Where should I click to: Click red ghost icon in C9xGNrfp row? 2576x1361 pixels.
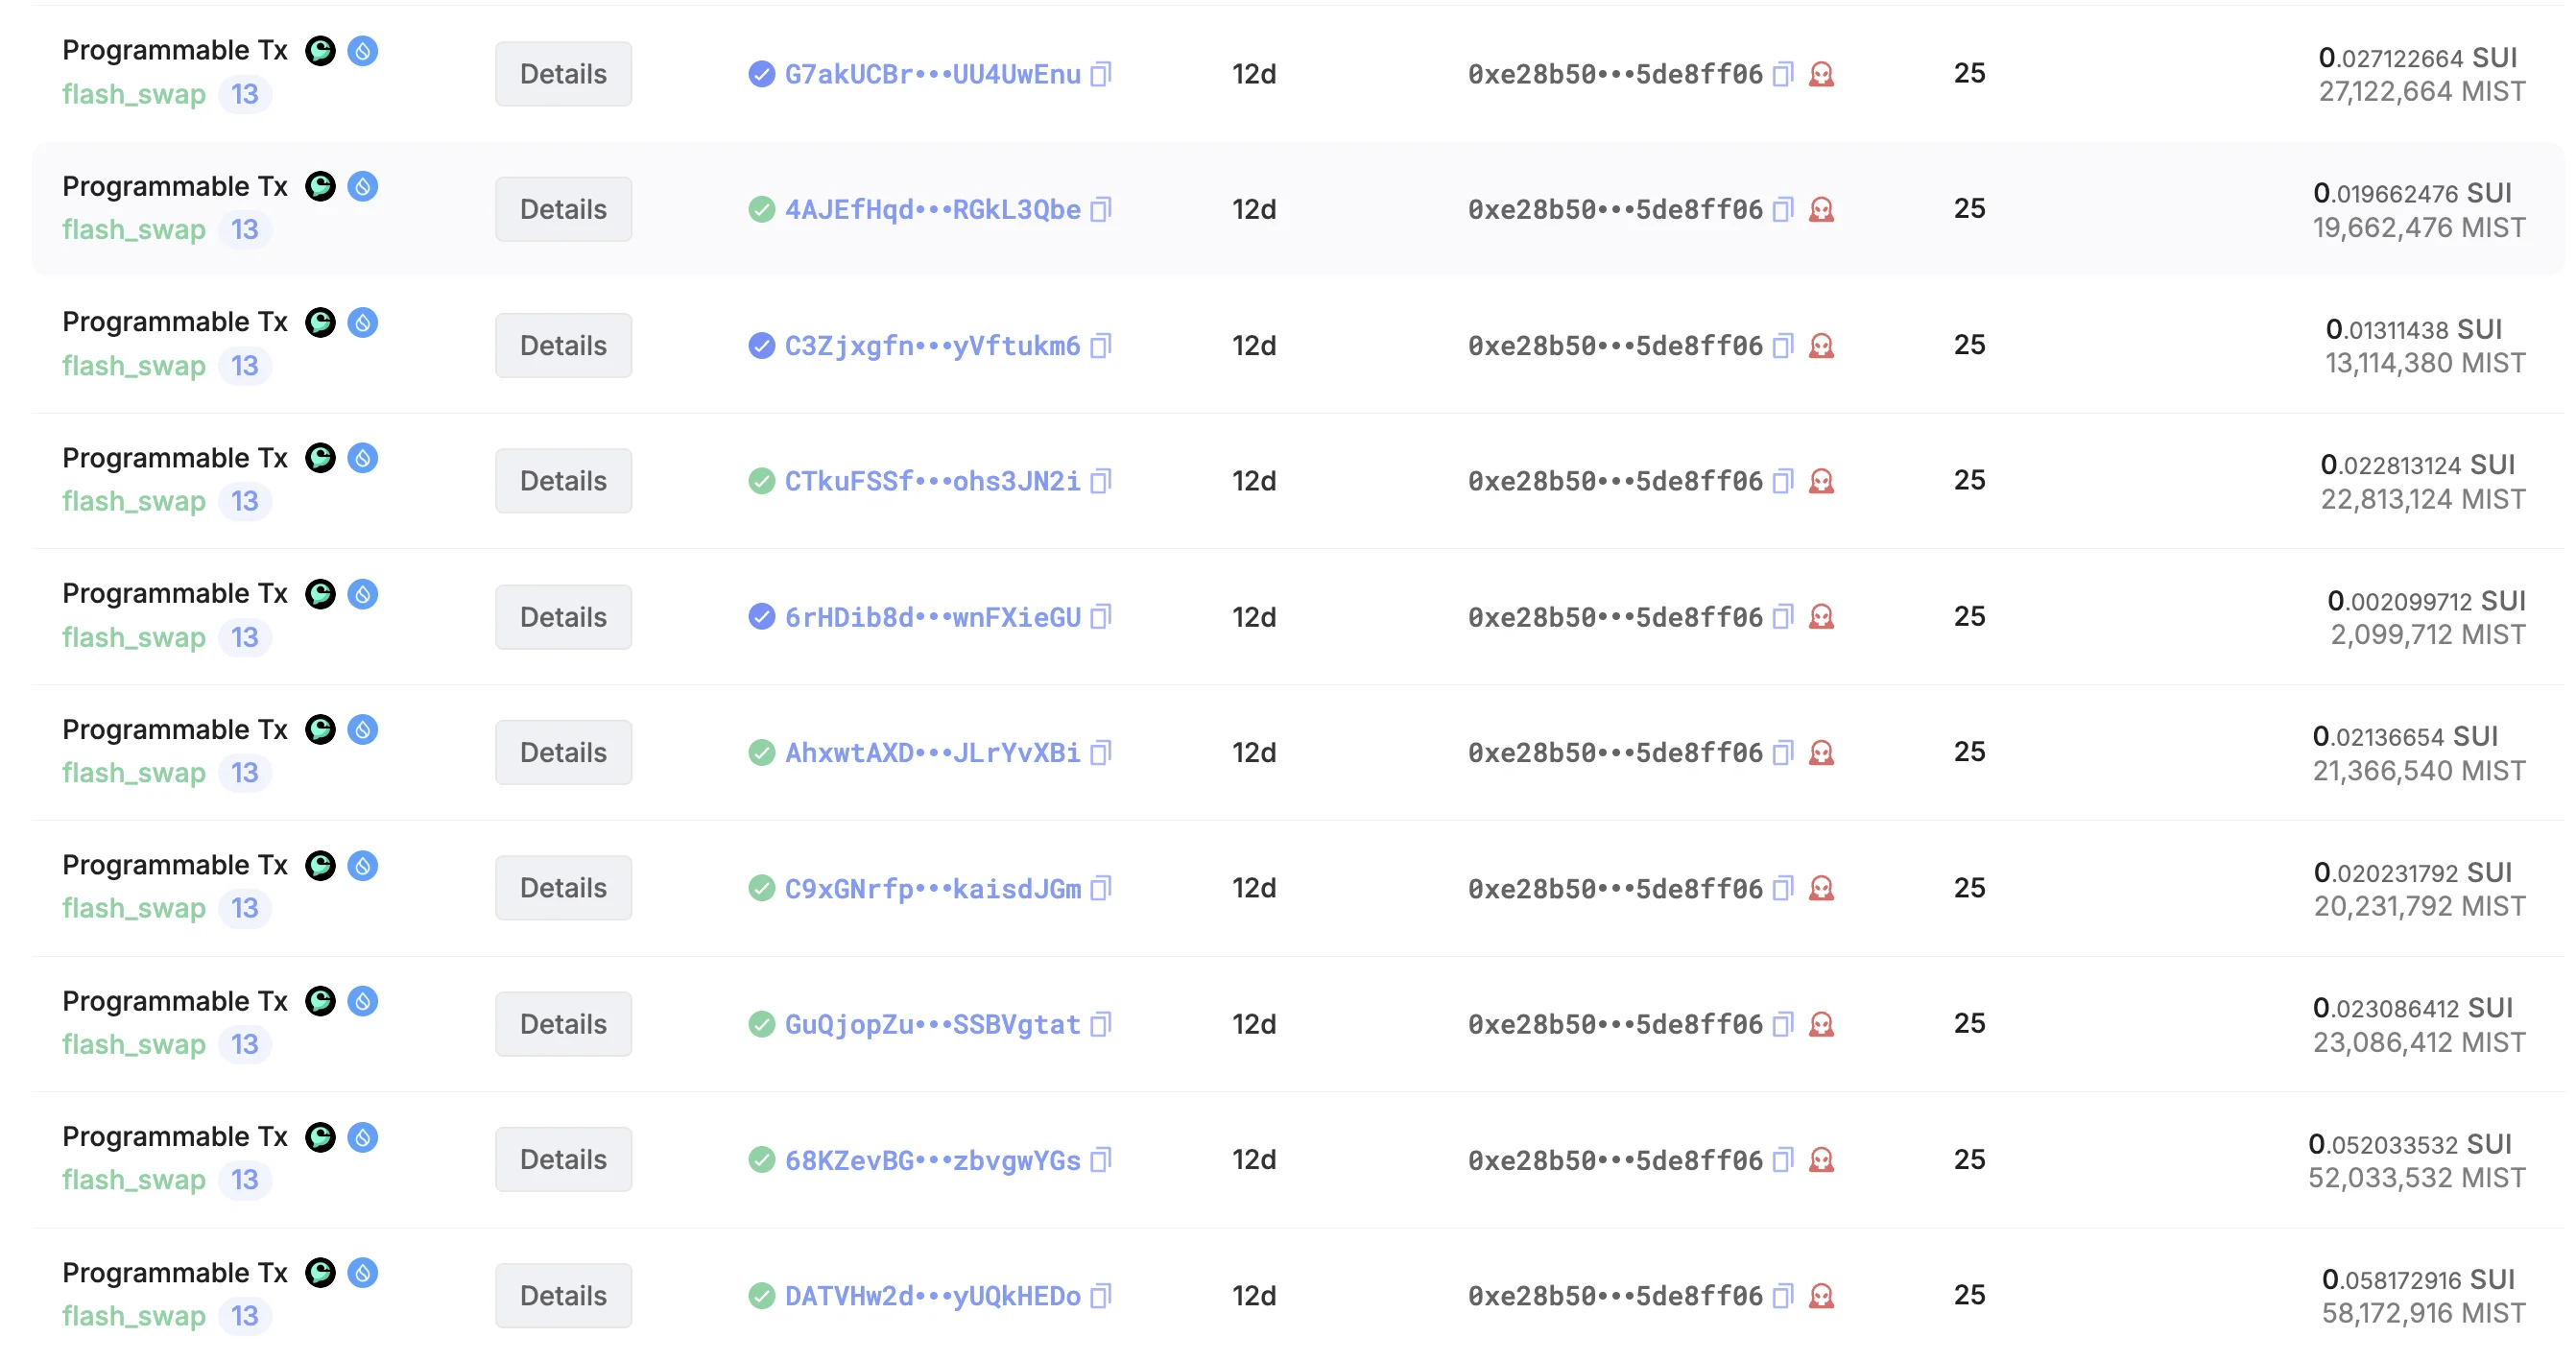1821,888
